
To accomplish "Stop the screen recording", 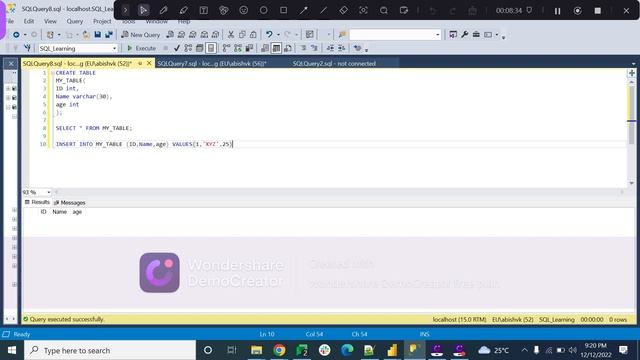I will pos(598,11).
